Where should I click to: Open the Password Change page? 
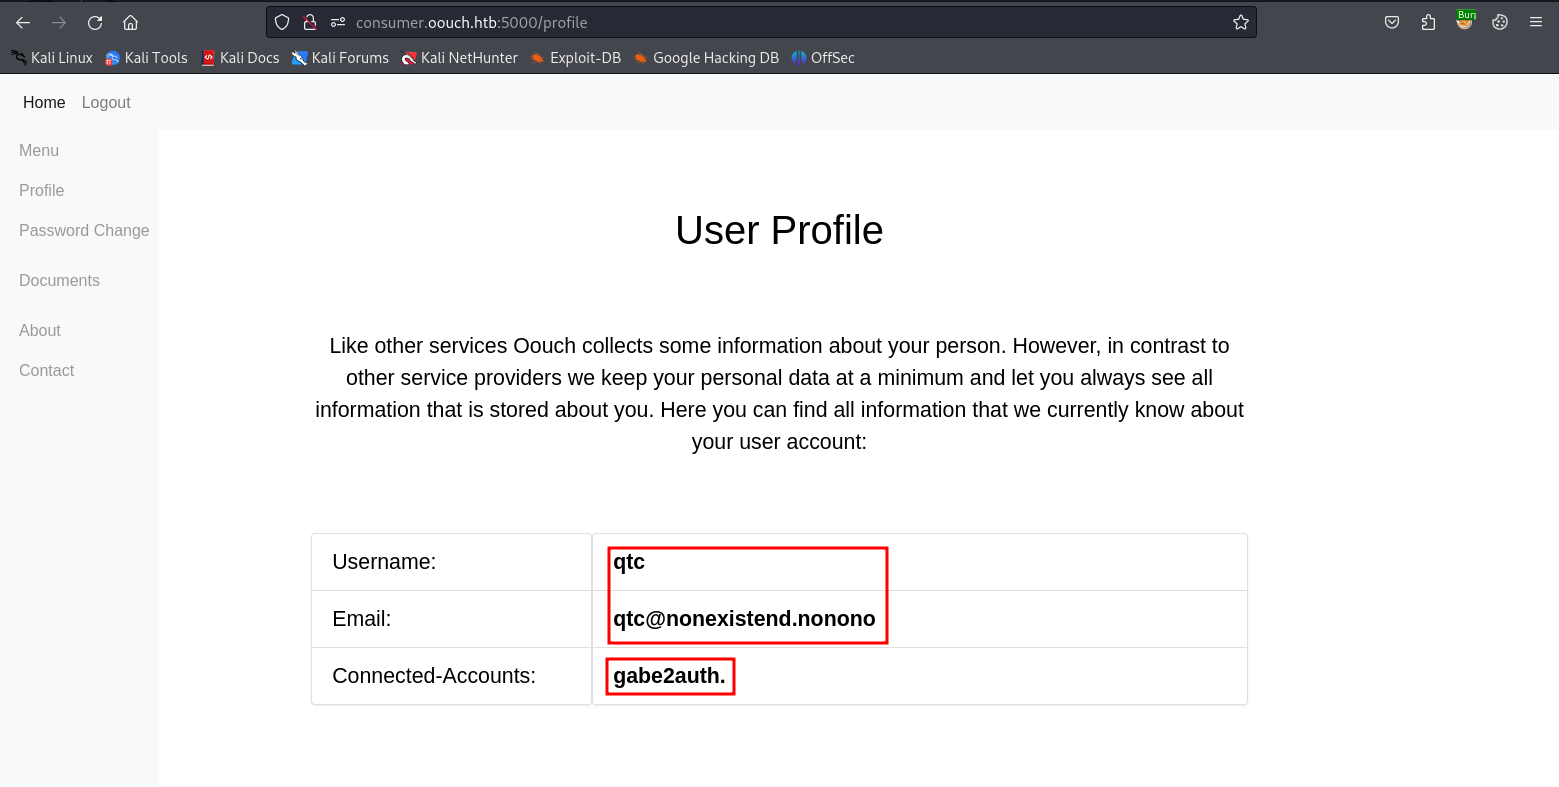point(83,230)
